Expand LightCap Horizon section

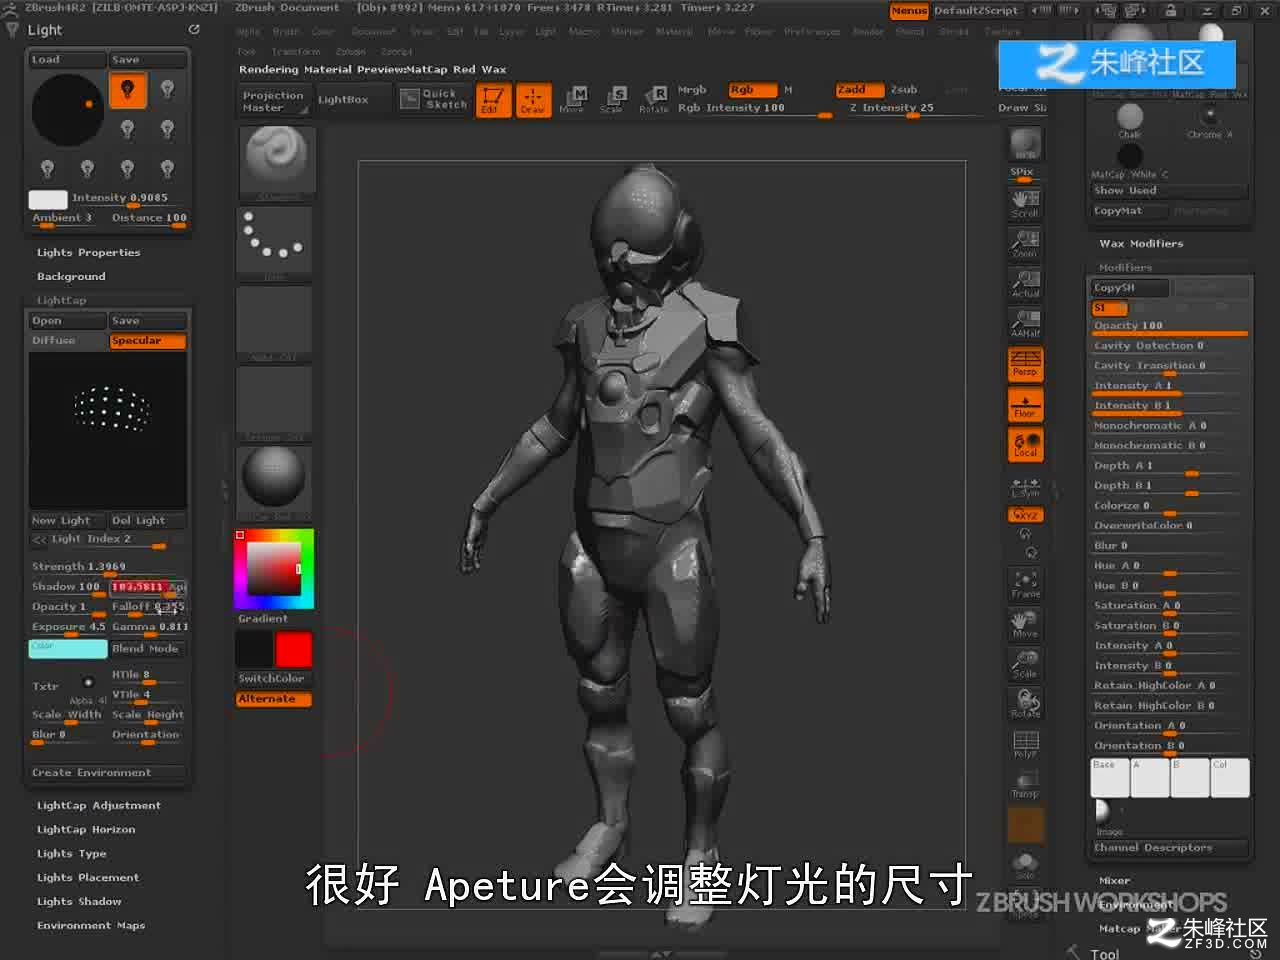86,830
